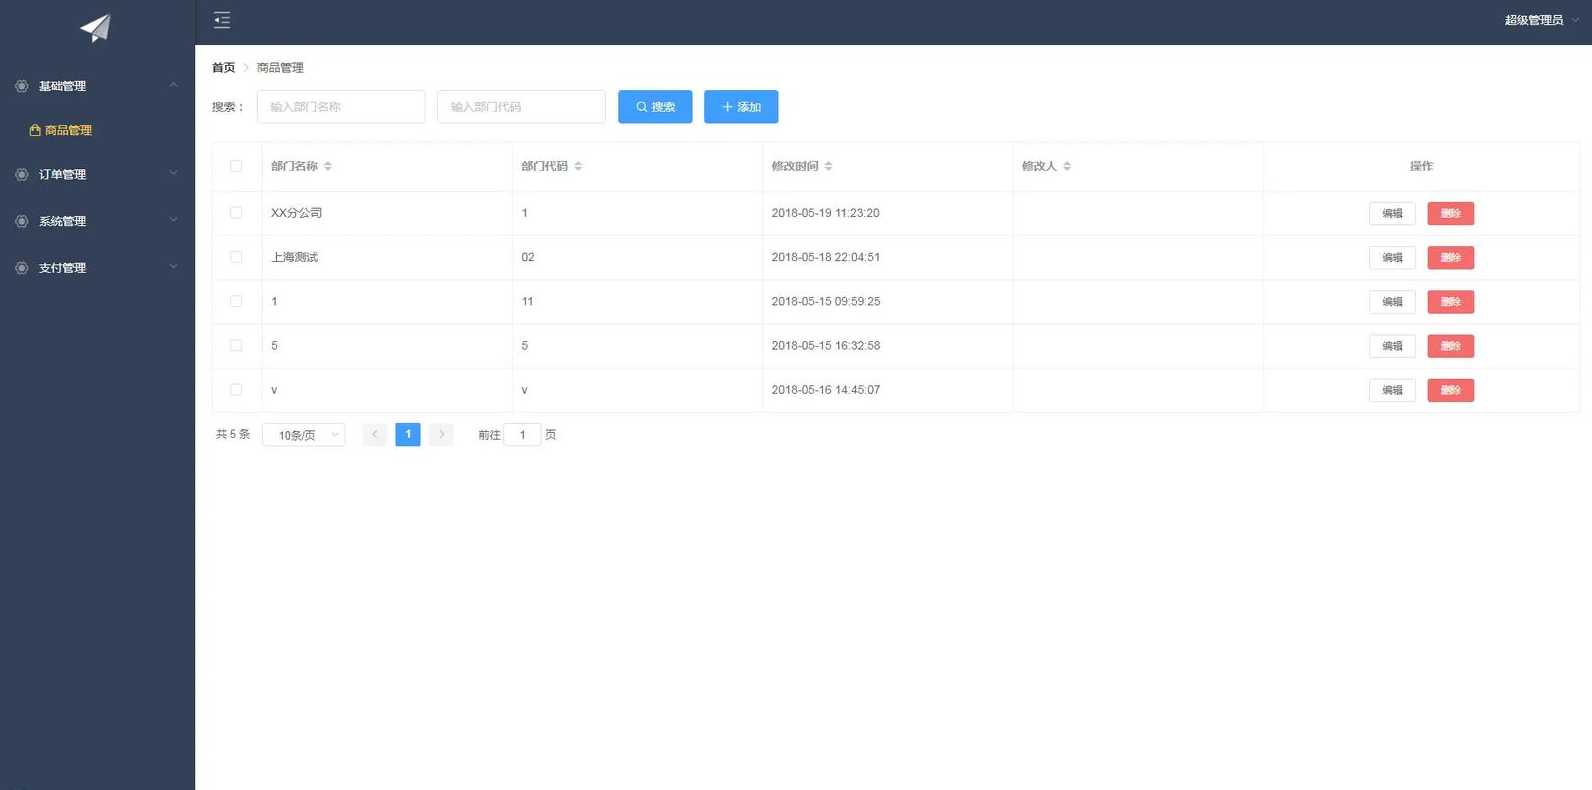
Task: Delete the 上海测试 row
Action: (x=1451, y=257)
